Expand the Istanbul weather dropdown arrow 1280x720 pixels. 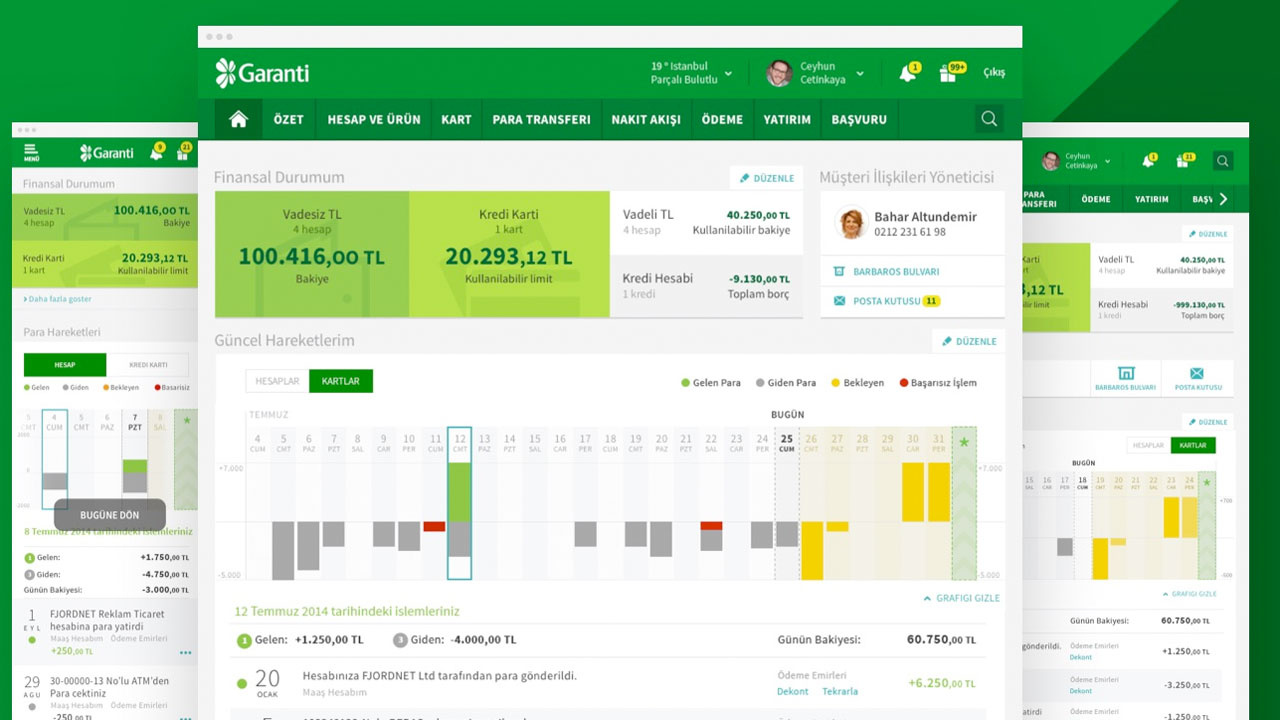click(x=728, y=74)
